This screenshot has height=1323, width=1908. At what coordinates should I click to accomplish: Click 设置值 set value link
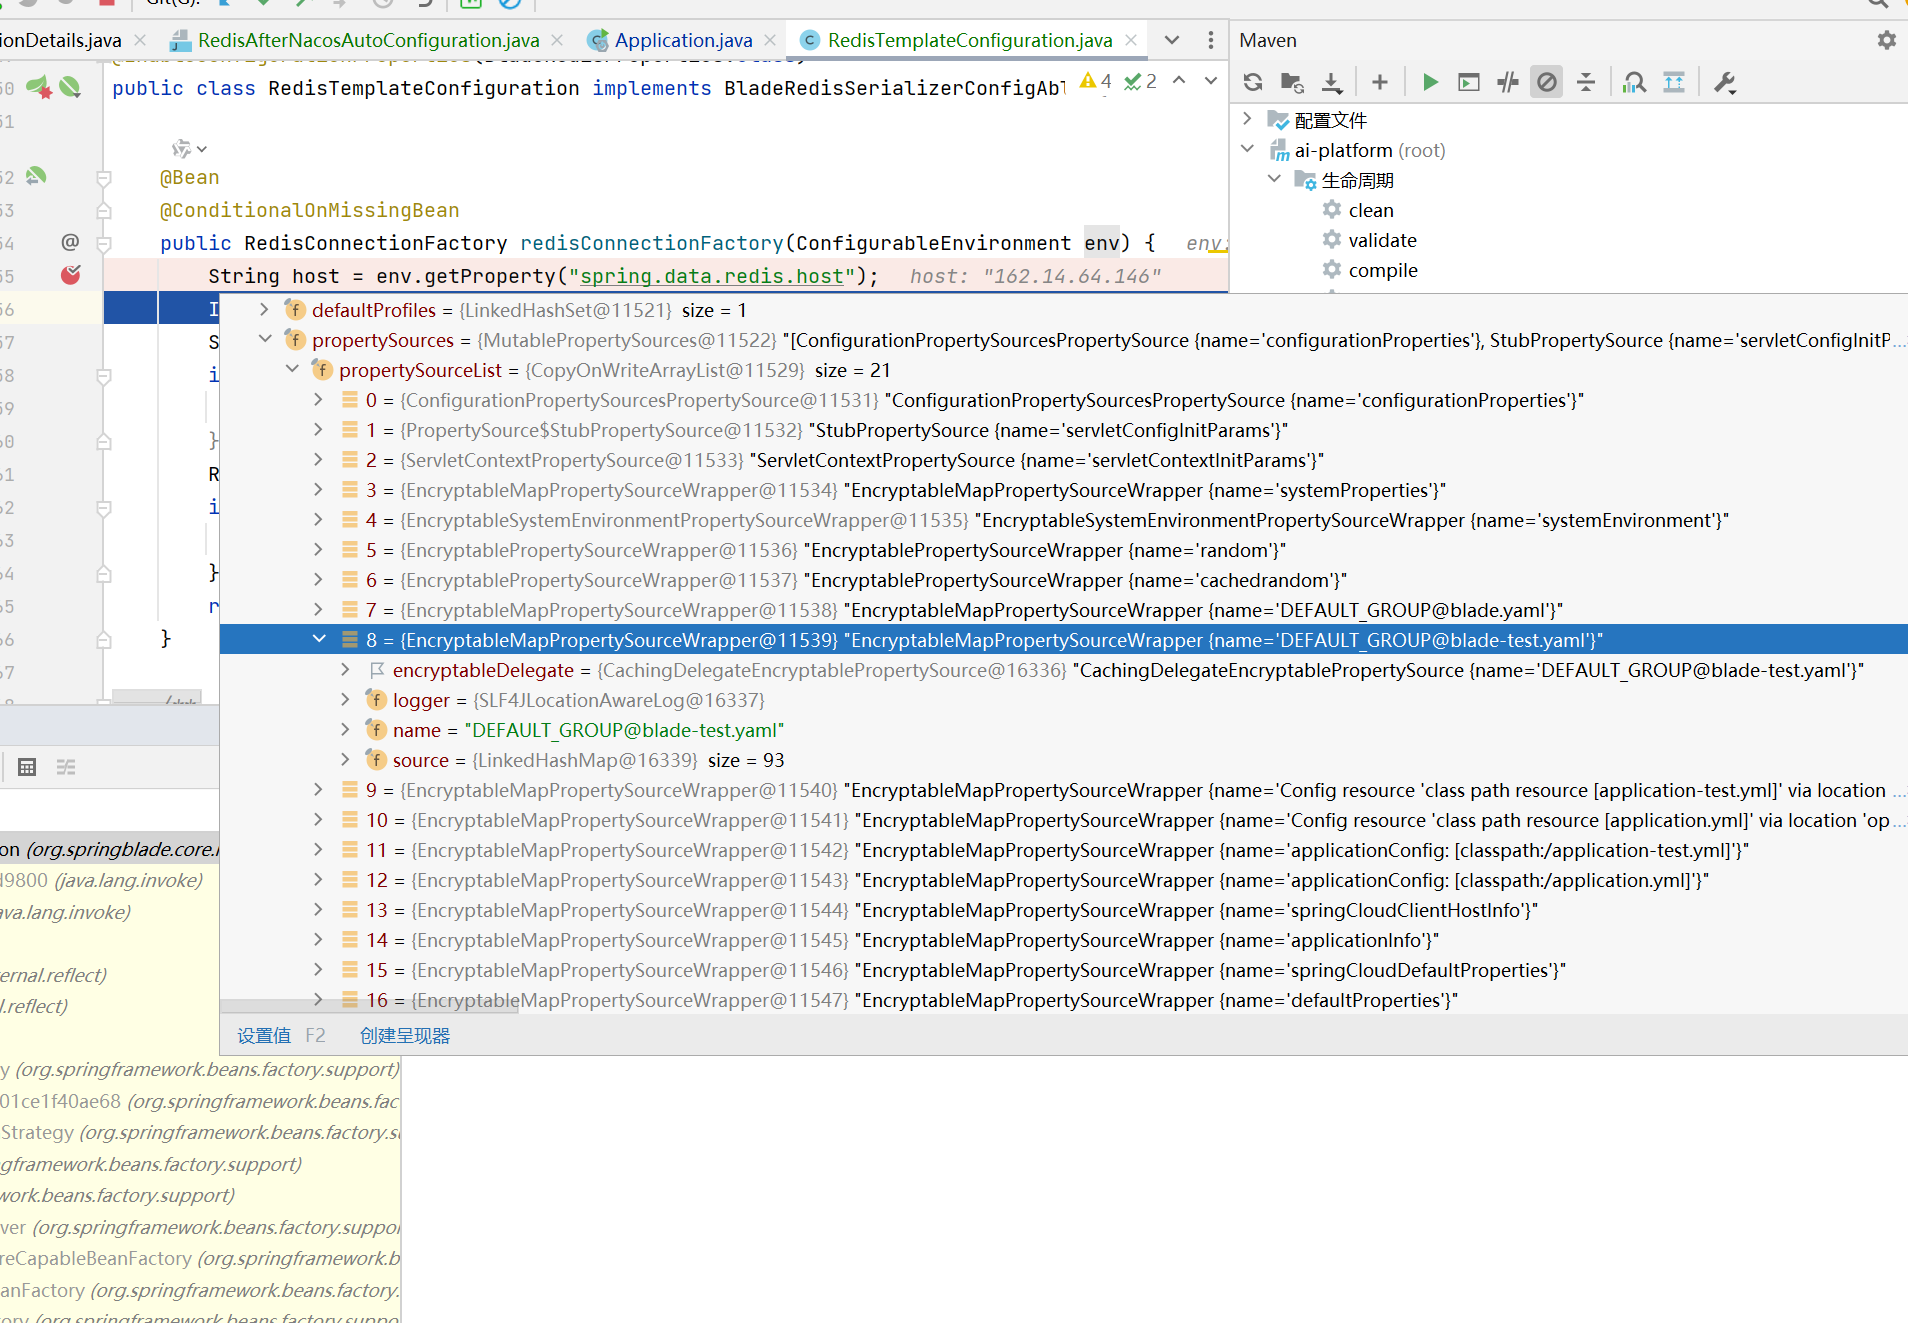point(264,1036)
